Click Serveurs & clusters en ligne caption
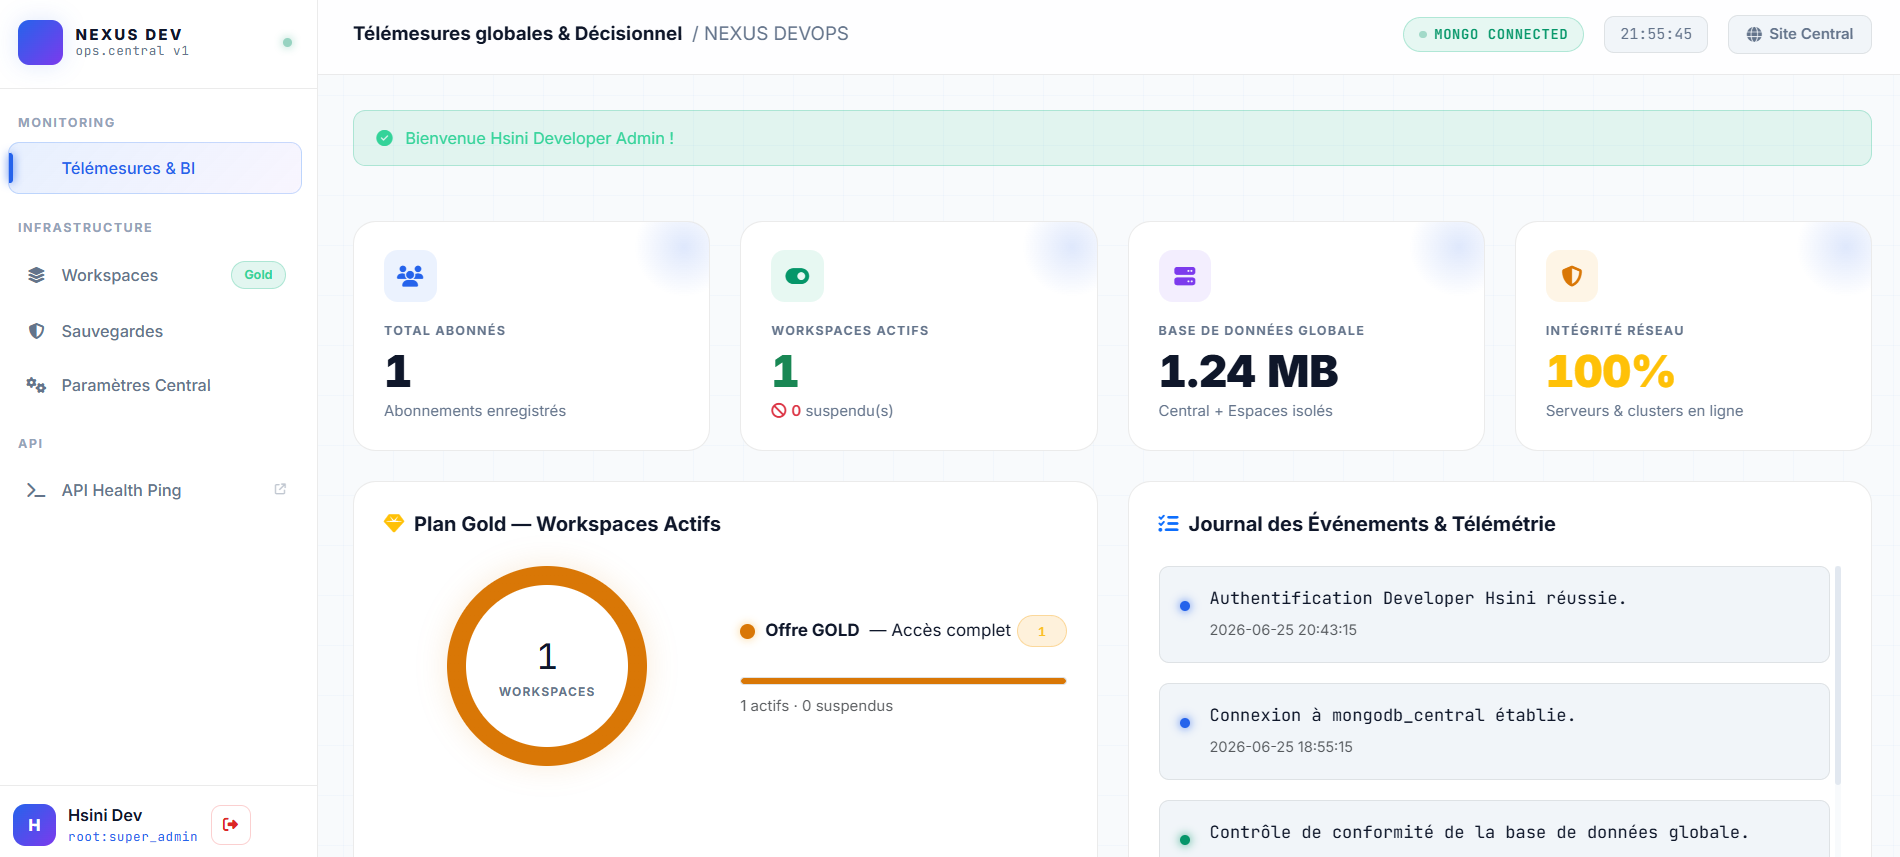 (1644, 411)
